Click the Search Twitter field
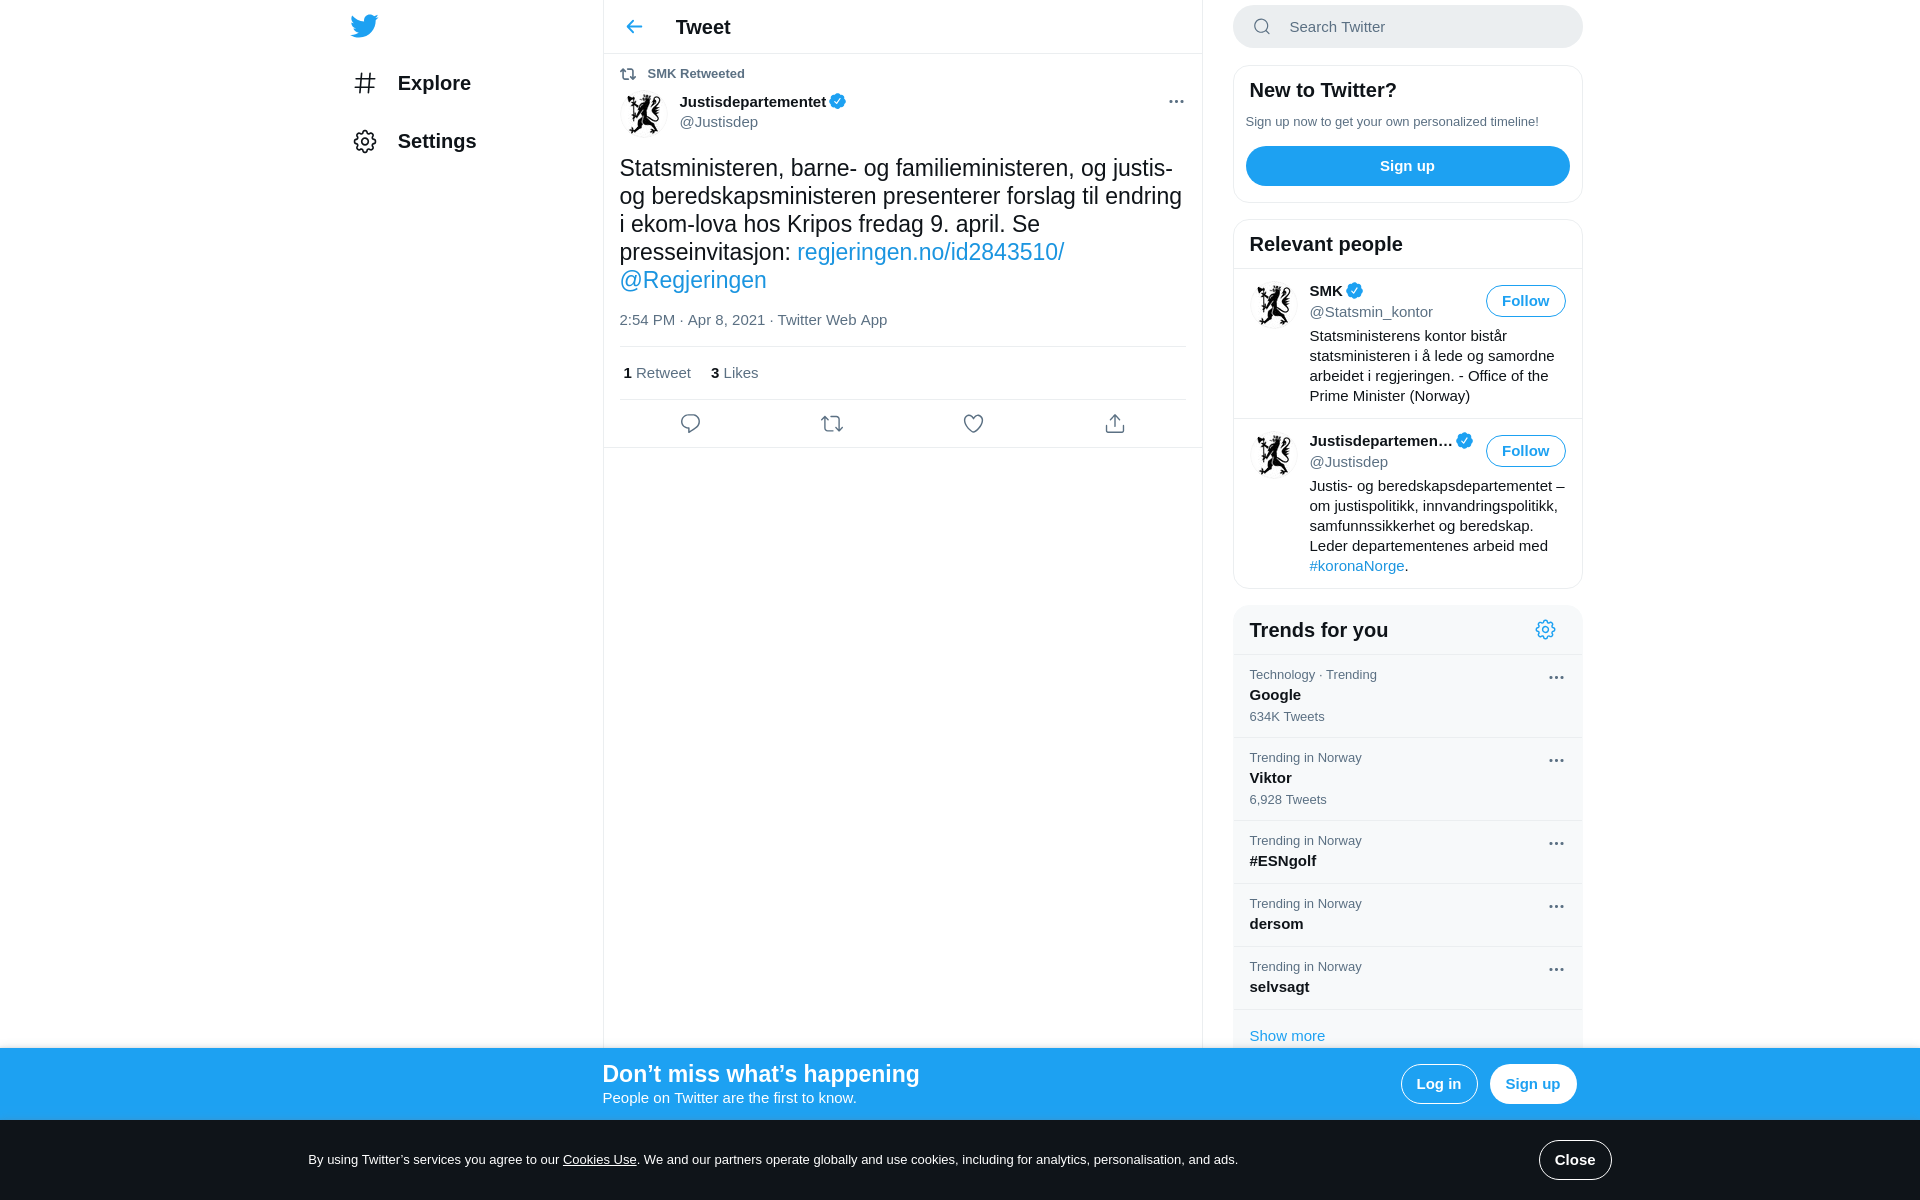This screenshot has height=1200, width=1920. (1407, 27)
